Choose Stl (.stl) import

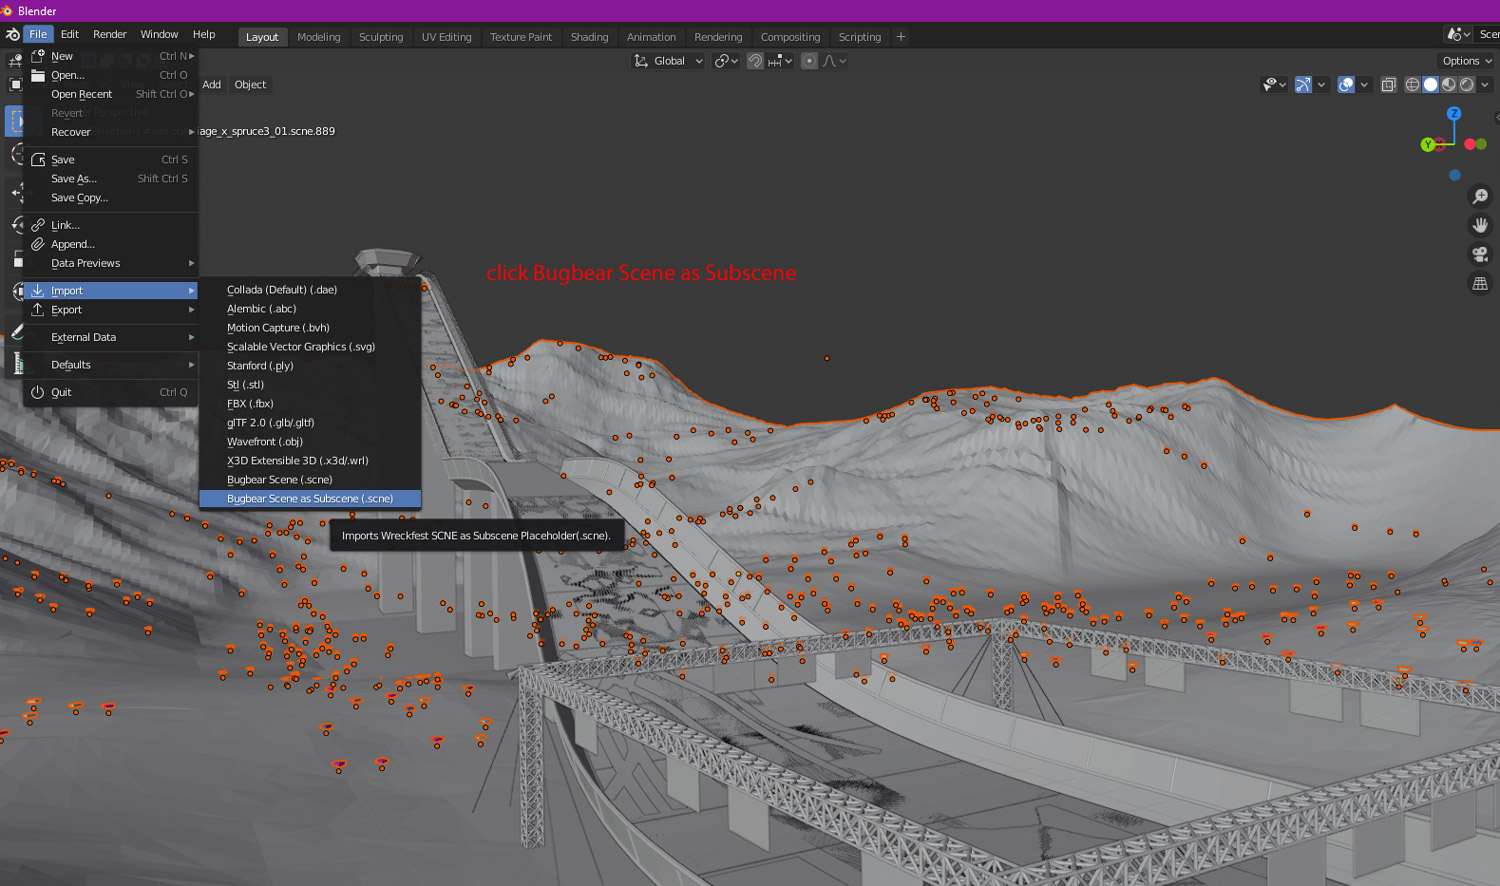pyautogui.click(x=310, y=385)
